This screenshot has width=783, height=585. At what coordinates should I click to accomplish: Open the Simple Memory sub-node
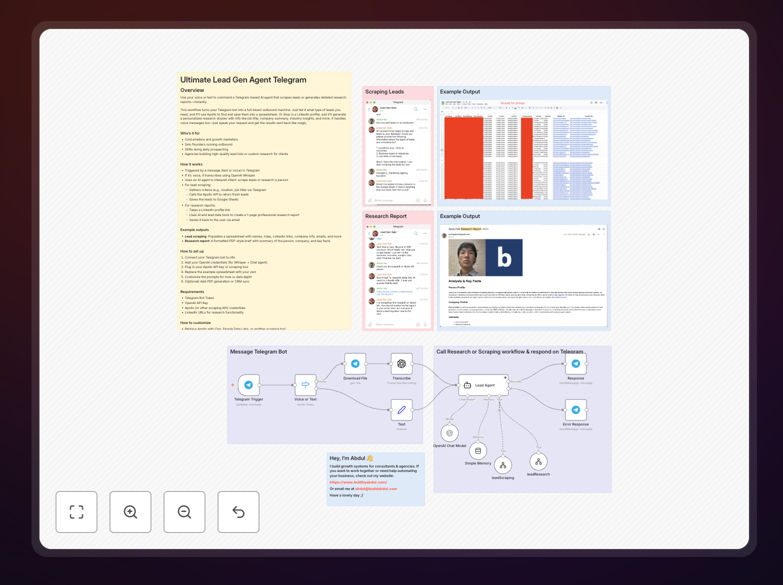pyautogui.click(x=478, y=451)
